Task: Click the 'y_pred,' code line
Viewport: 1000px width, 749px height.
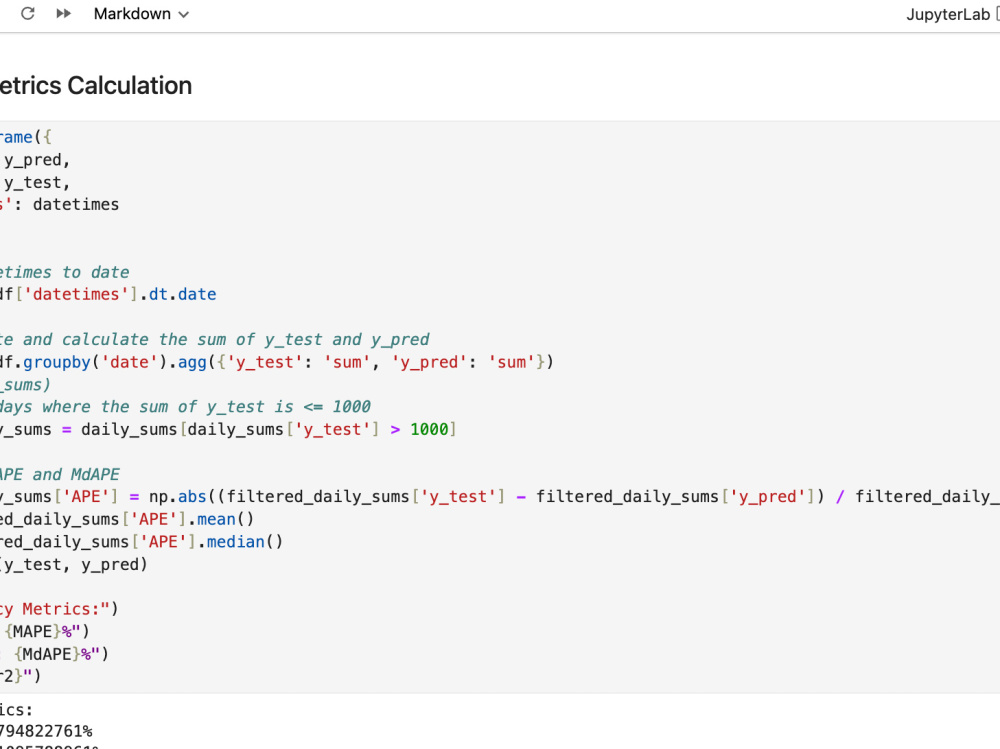Action: pyautogui.click(x=35, y=159)
